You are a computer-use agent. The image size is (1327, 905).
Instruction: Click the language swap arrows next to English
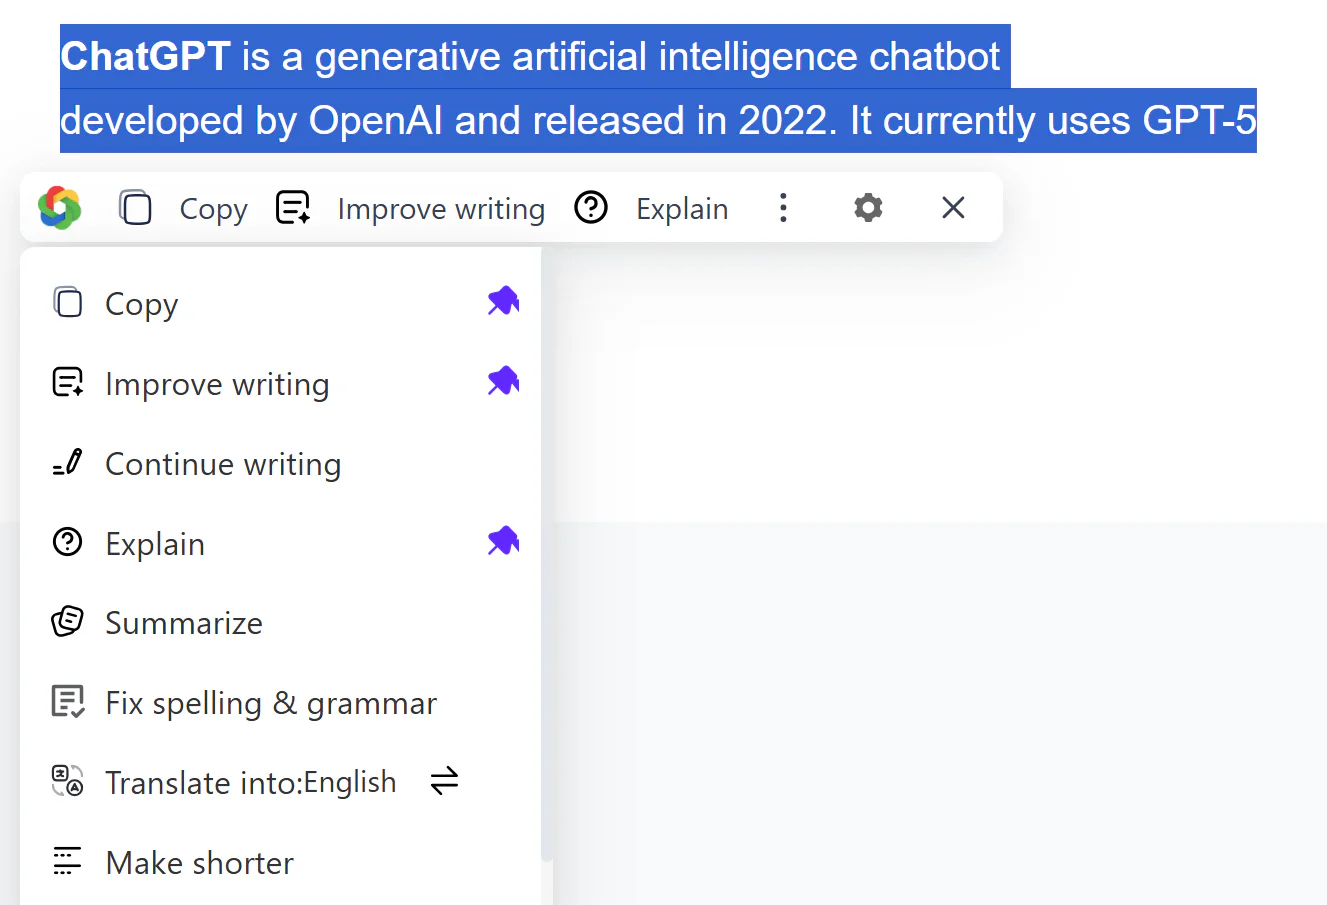click(444, 781)
